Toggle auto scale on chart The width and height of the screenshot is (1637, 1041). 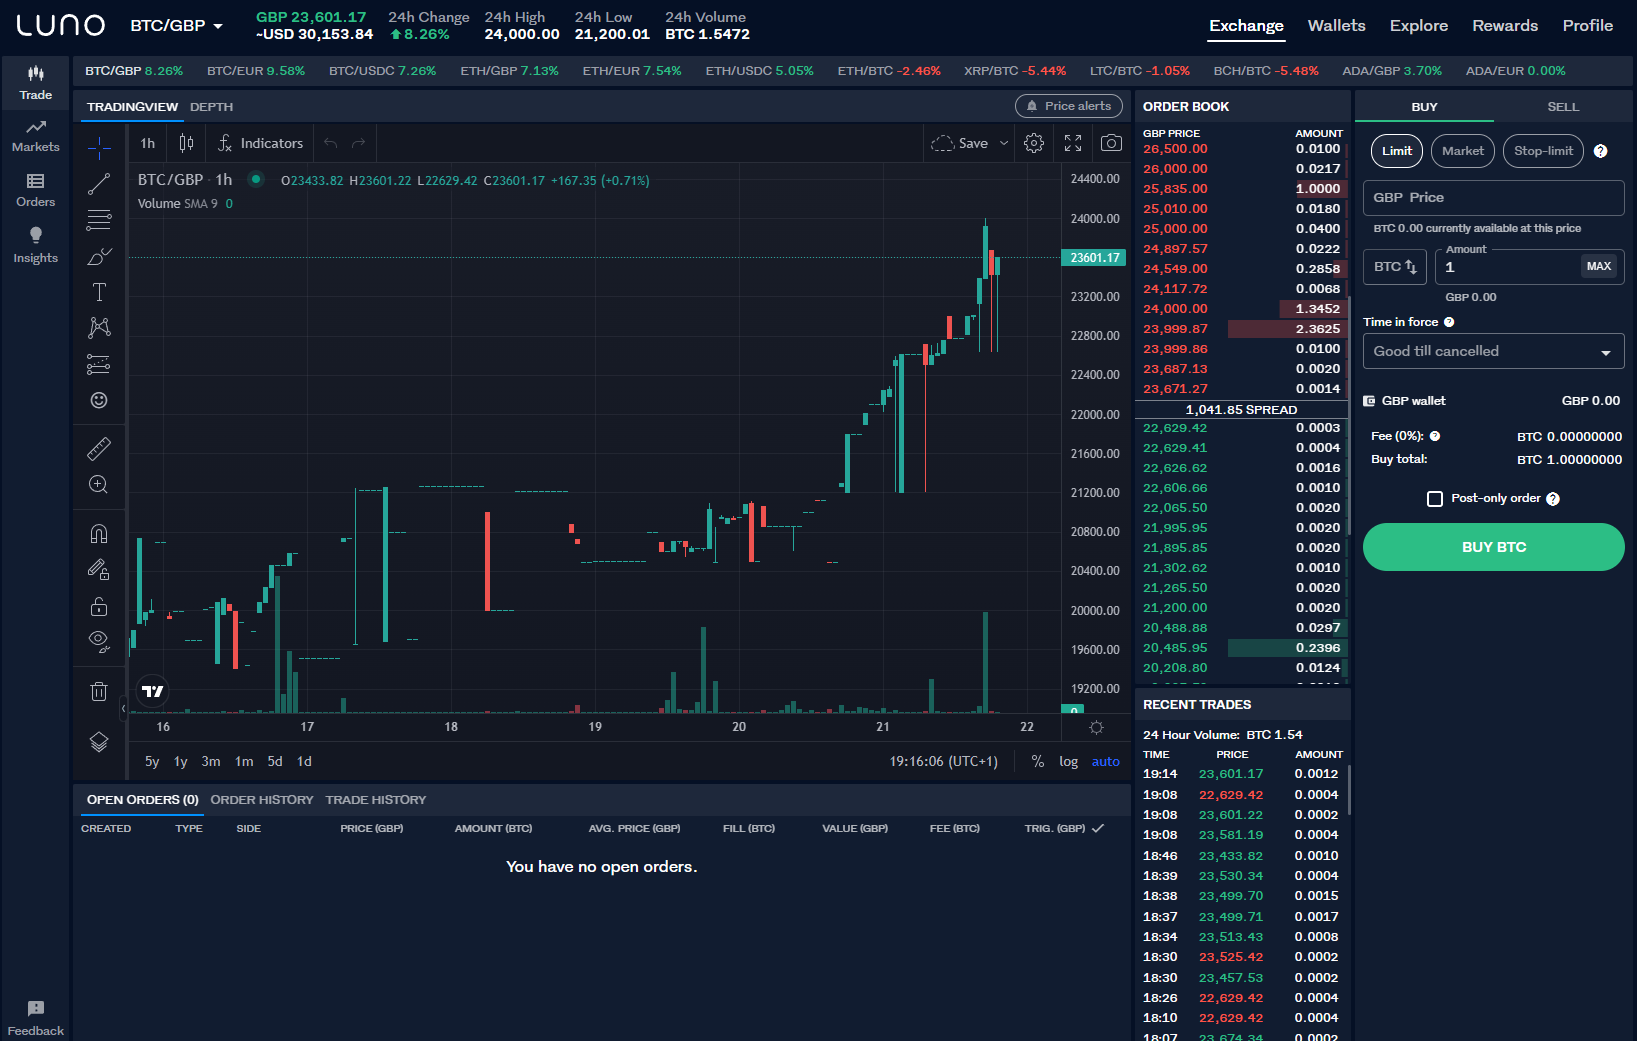click(x=1105, y=762)
